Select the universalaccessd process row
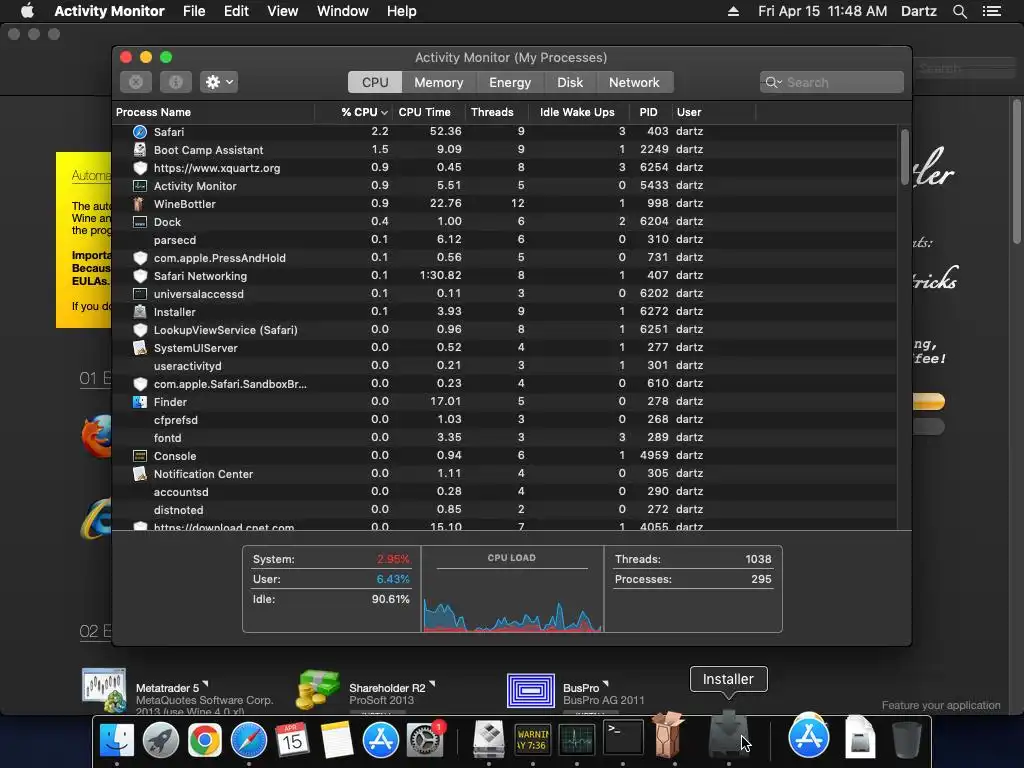This screenshot has height=768, width=1024. point(504,294)
